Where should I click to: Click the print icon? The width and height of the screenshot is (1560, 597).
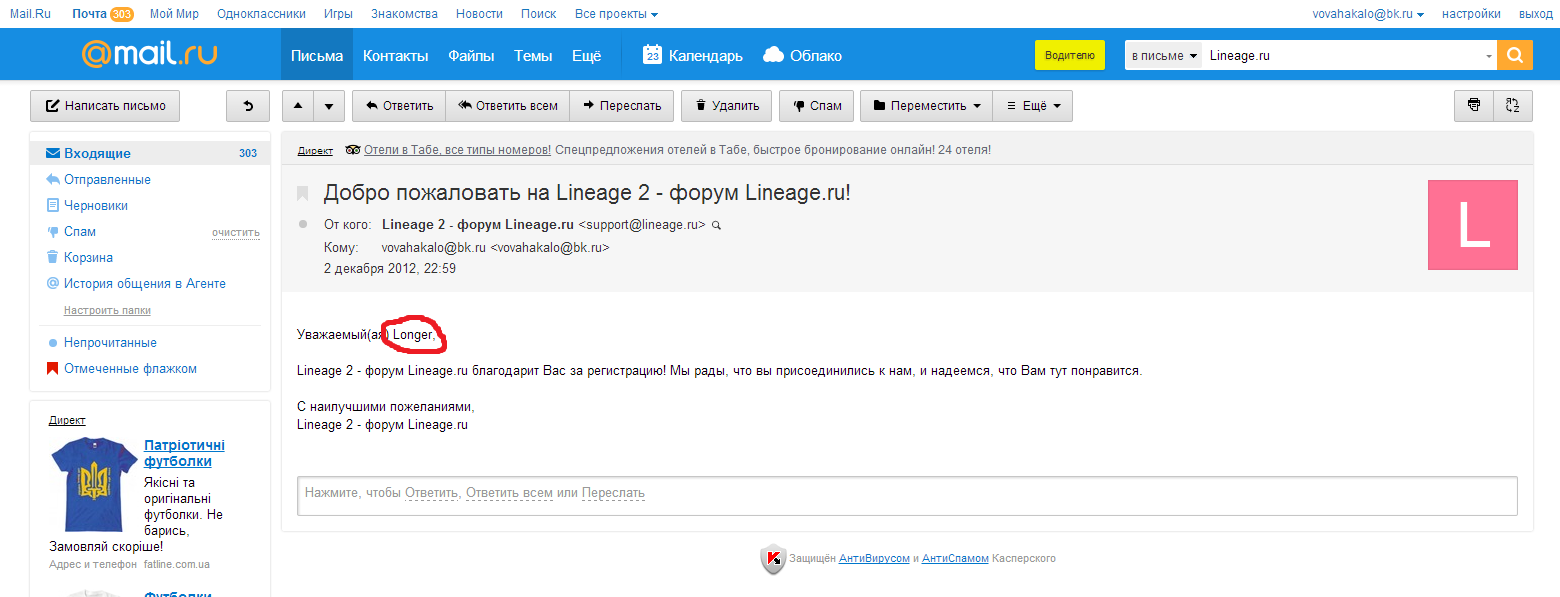pos(1473,105)
